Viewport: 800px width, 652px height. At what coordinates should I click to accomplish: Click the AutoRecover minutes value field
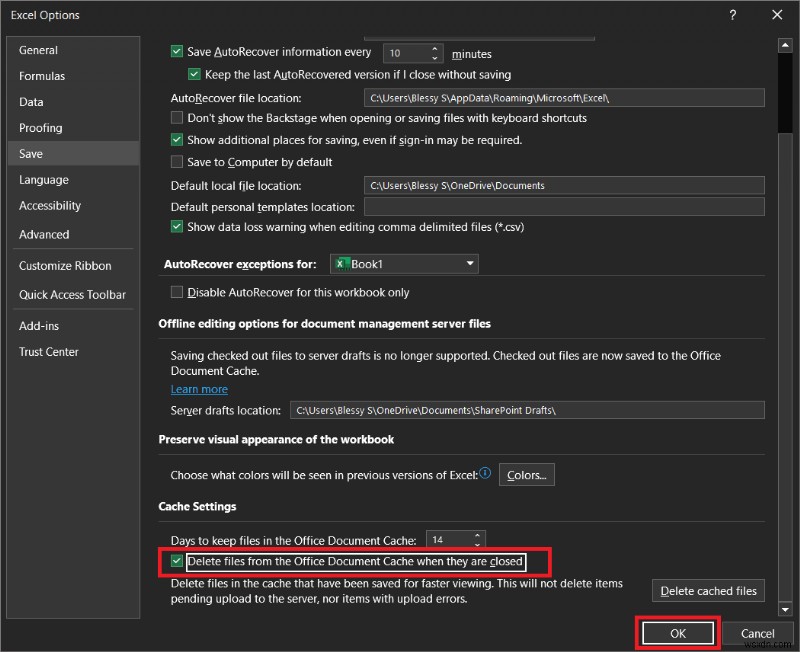[407, 53]
